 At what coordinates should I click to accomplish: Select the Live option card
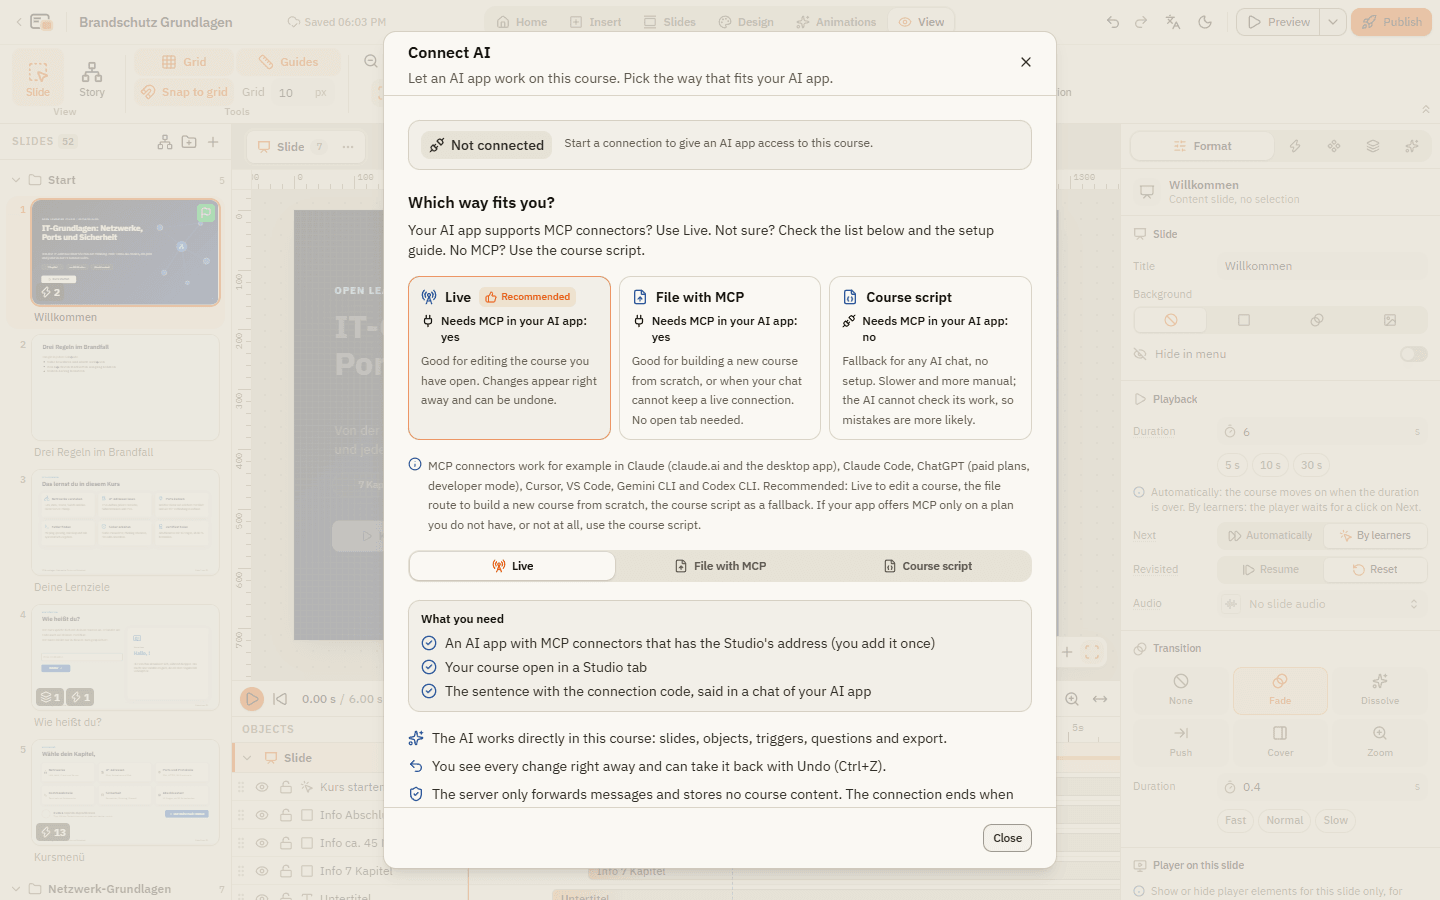[x=509, y=358]
